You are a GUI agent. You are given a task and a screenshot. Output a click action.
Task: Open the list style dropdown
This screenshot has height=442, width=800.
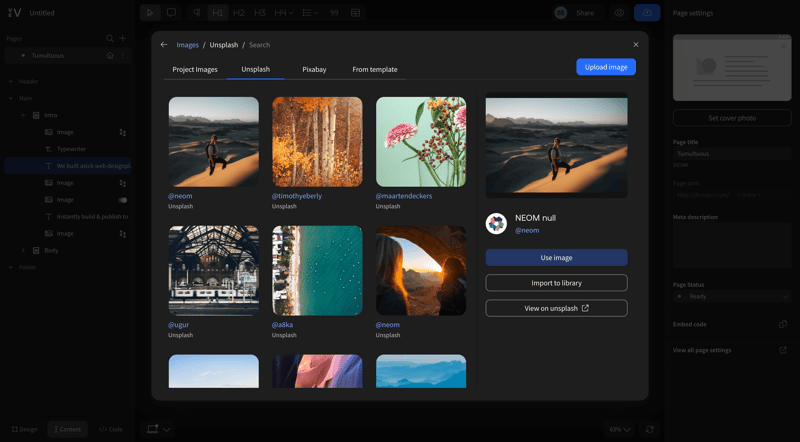click(311, 13)
